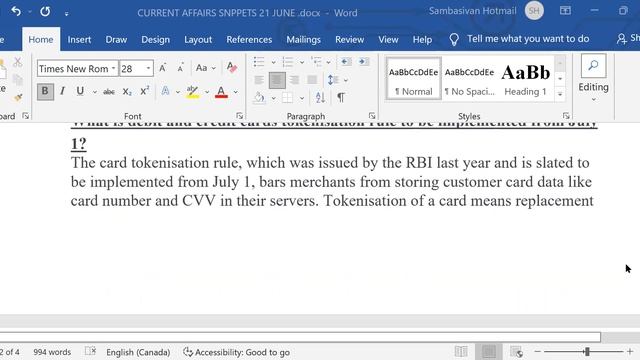Open the Design tab

click(156, 40)
